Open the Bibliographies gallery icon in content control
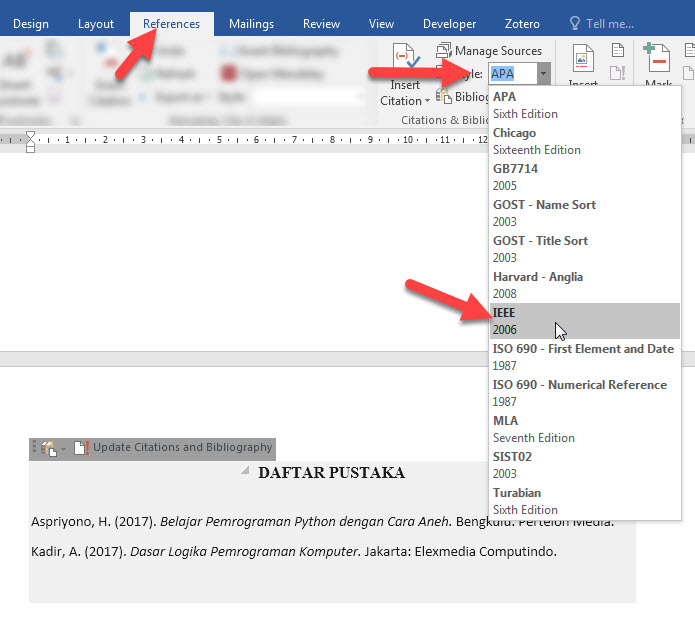This screenshot has height=631, width=695. click(49, 449)
